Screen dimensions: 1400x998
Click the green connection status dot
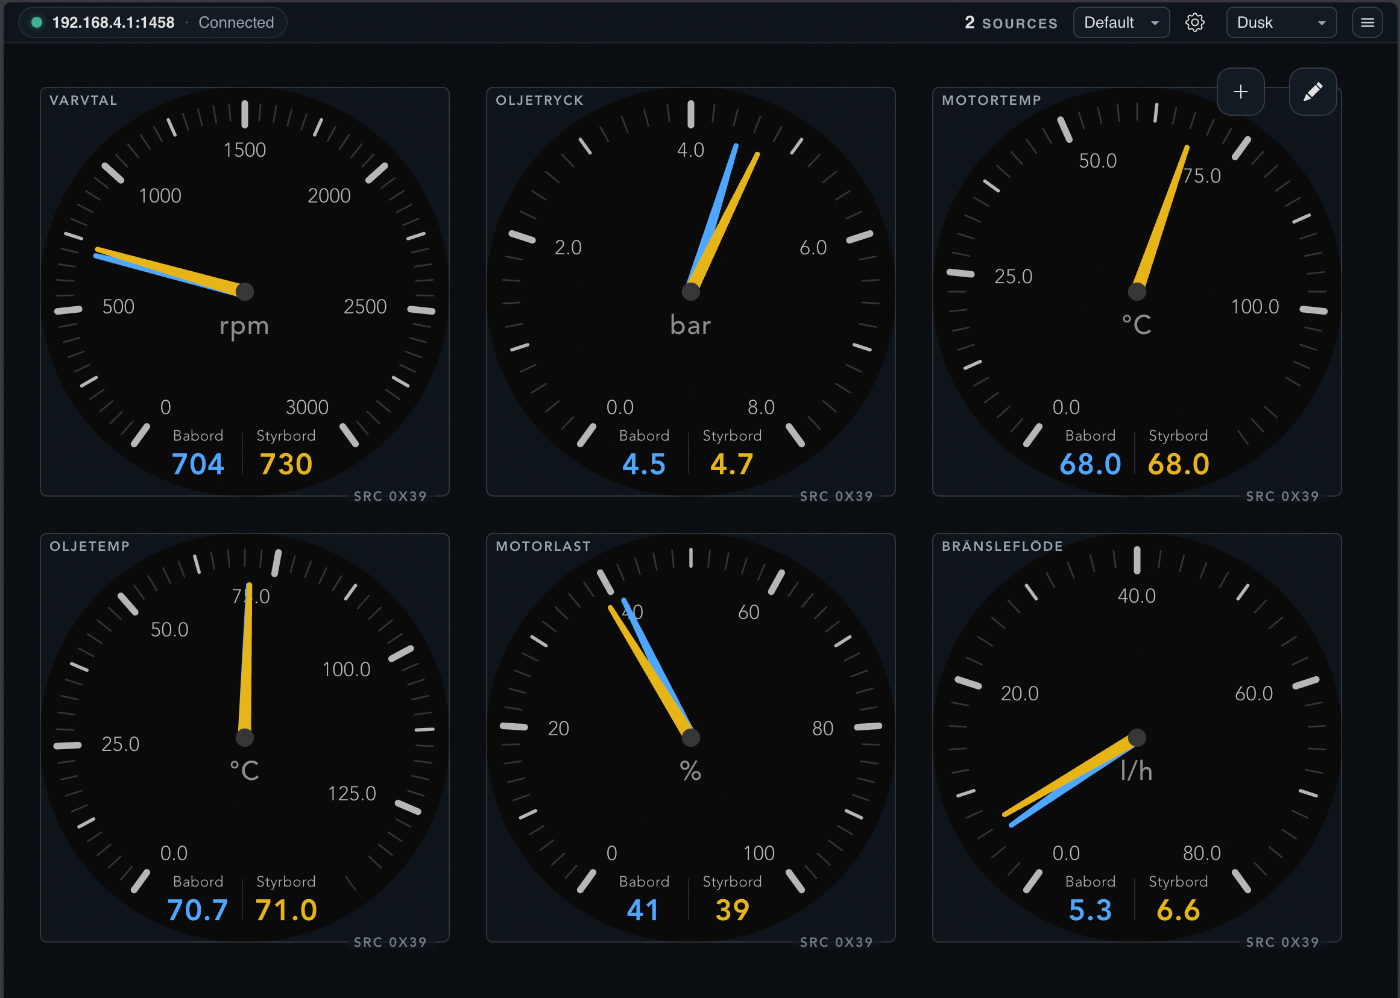coord(37,22)
